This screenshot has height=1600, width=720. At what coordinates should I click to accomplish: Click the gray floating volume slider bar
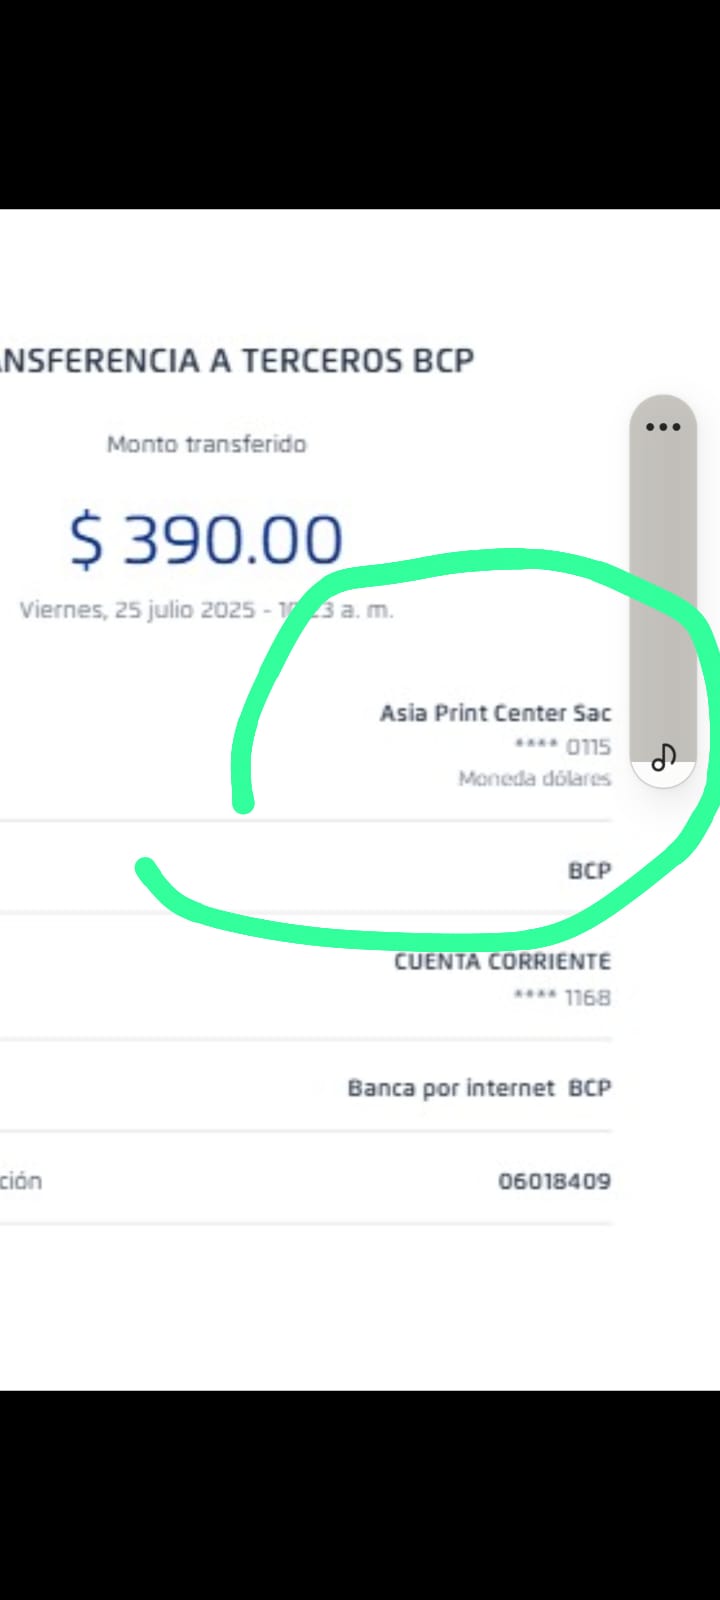[x=663, y=590]
